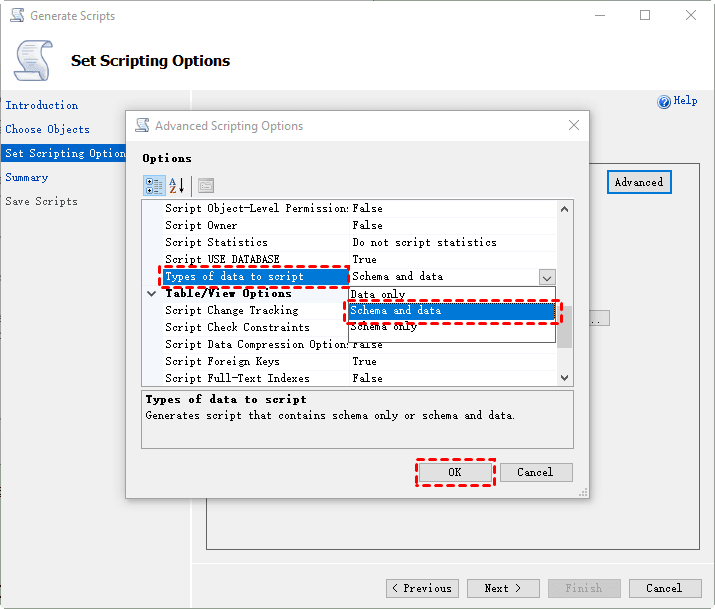Choose 'Schema only' from dropdown list
The height and width of the screenshot is (609, 715).
[452, 327]
